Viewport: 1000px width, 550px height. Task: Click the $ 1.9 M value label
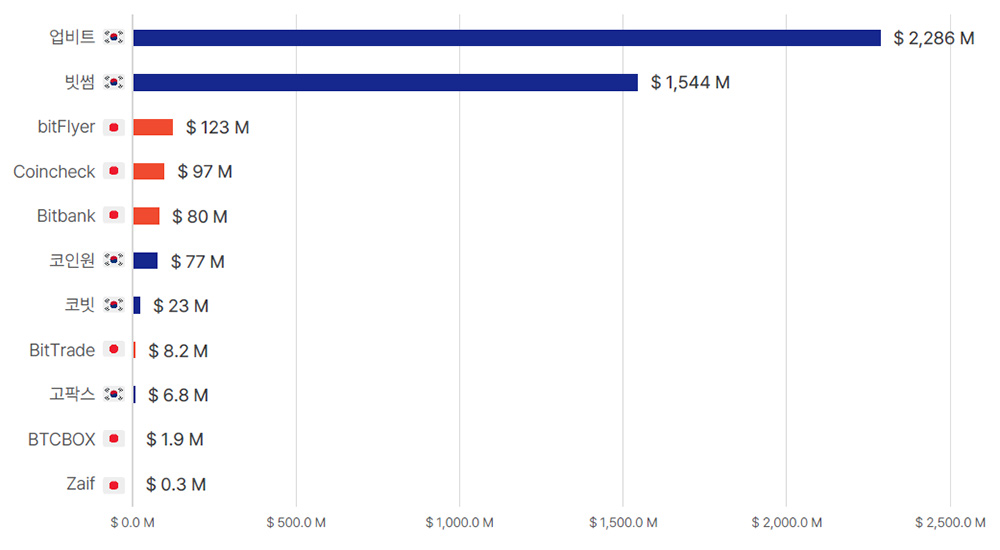pyautogui.click(x=175, y=439)
